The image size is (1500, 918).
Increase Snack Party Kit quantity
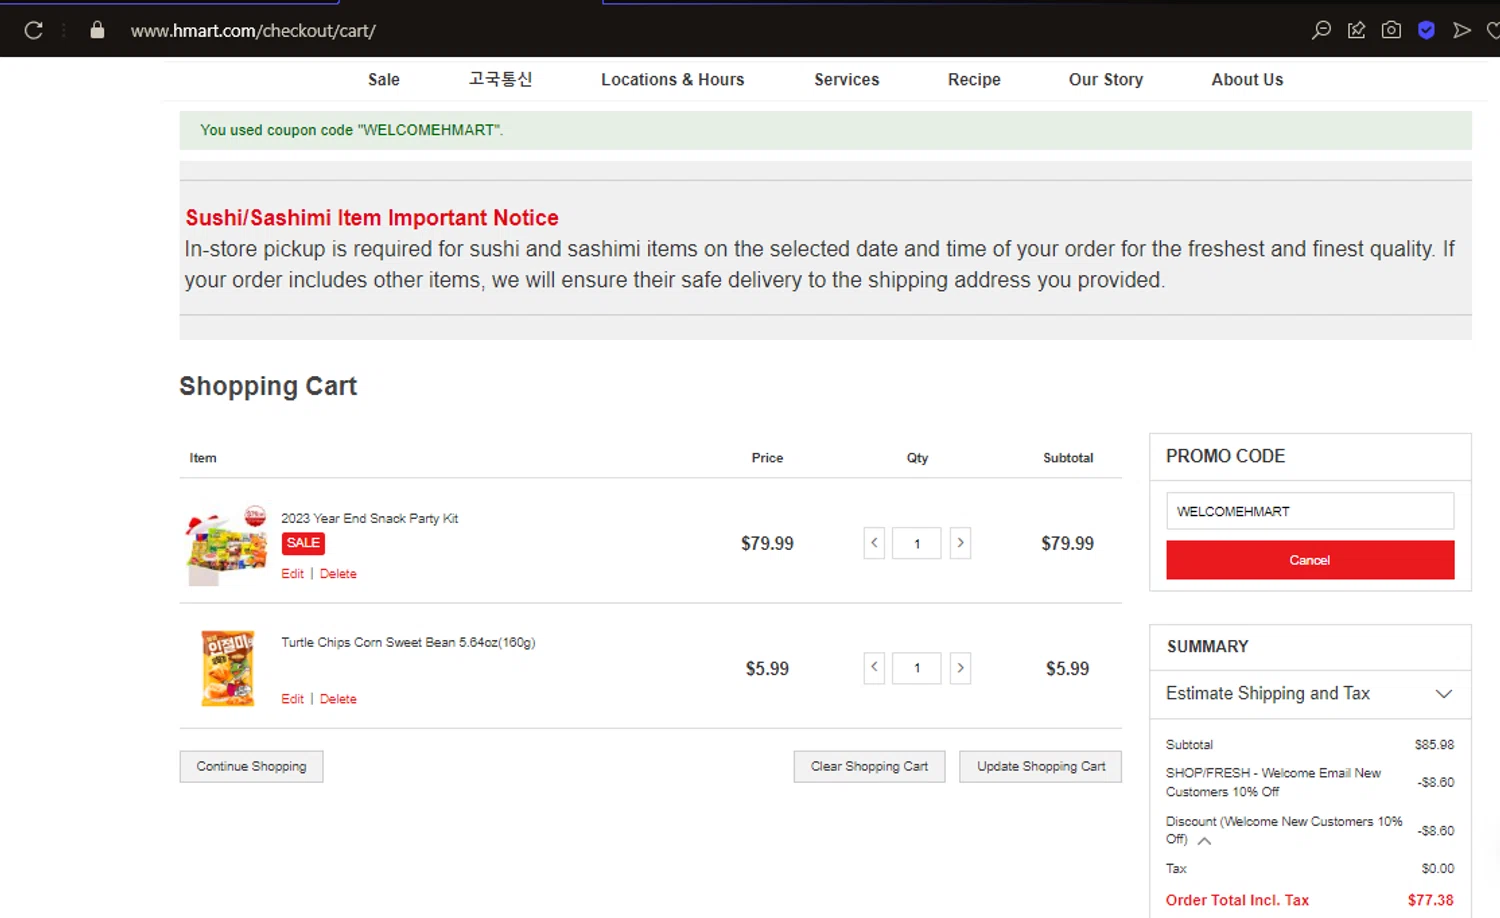click(960, 543)
